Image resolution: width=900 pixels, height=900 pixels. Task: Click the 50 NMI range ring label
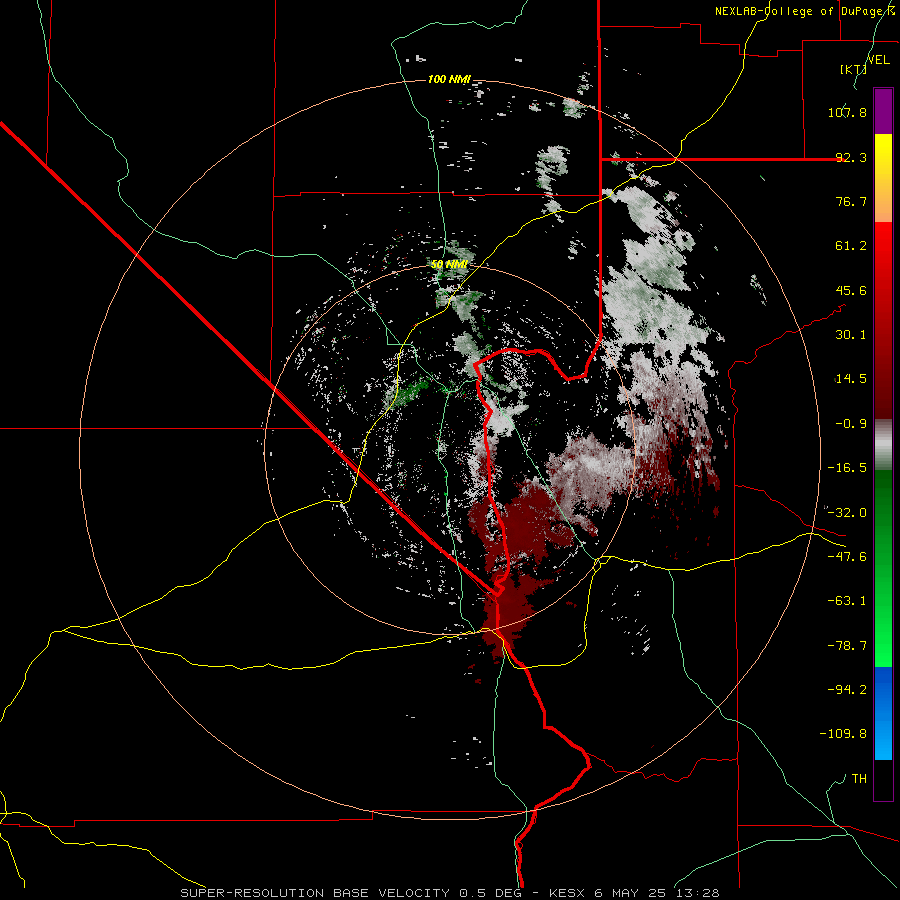(449, 265)
